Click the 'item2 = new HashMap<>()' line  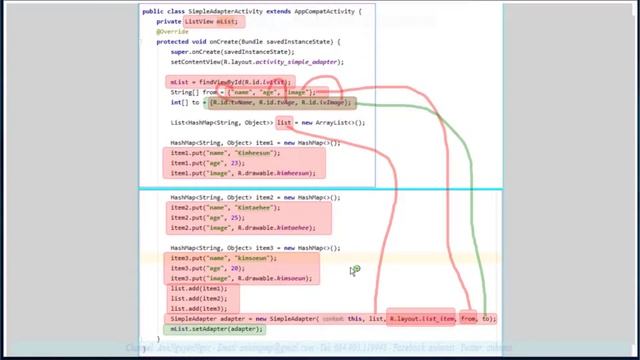pos(255,198)
